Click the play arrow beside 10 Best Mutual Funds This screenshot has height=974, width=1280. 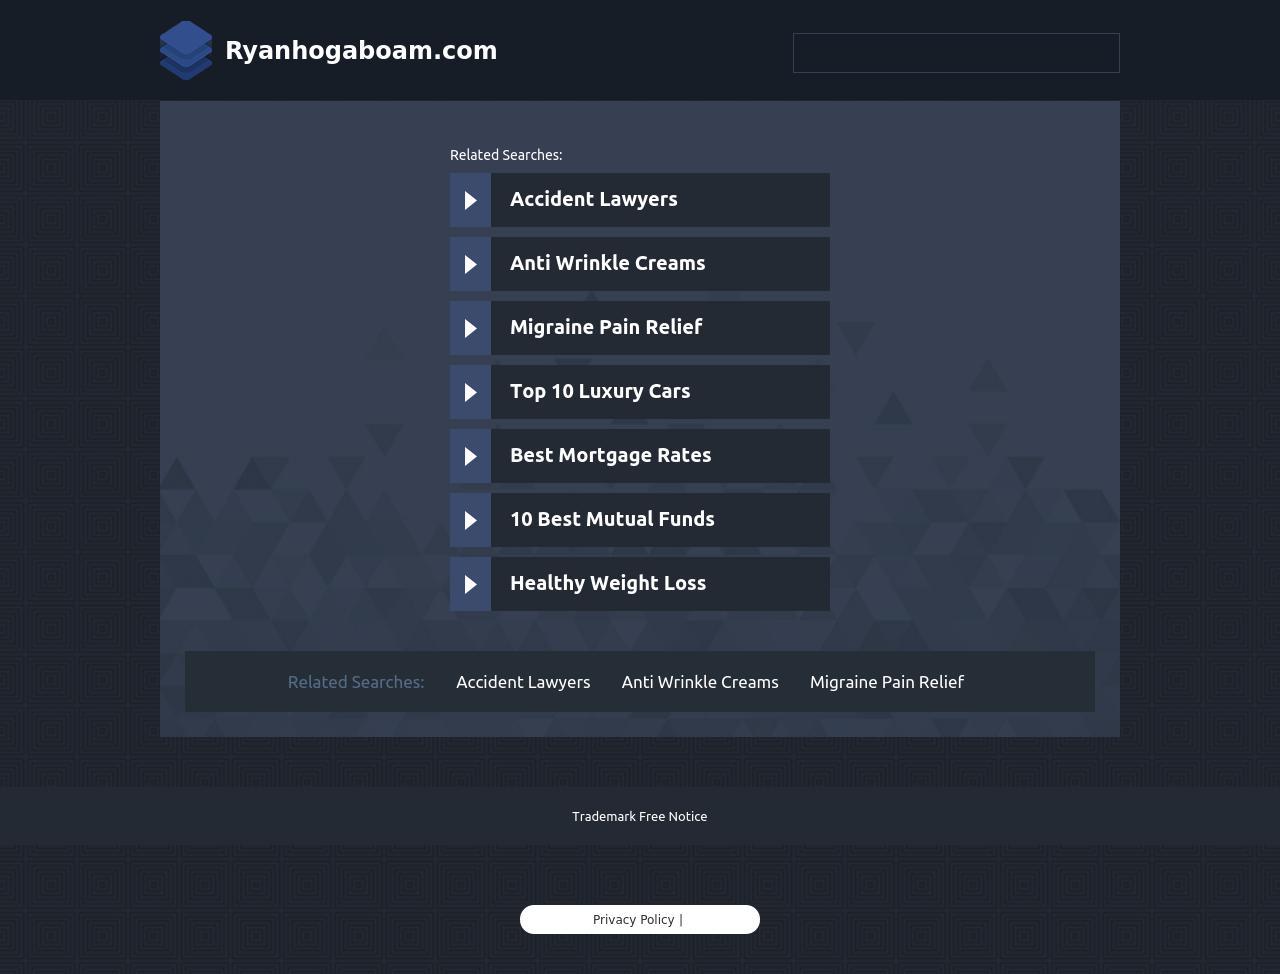[470, 520]
